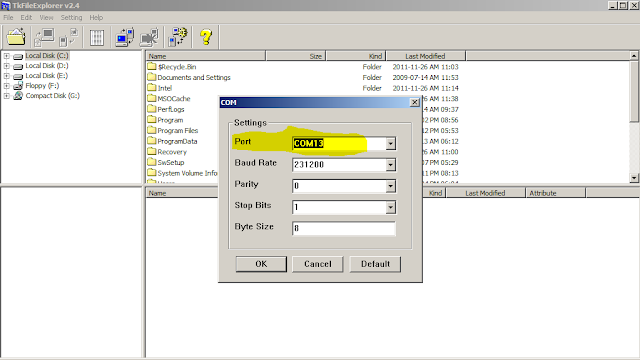Click the open folder toolbar icon
Screen dimensions: 640x360
click(16, 37)
